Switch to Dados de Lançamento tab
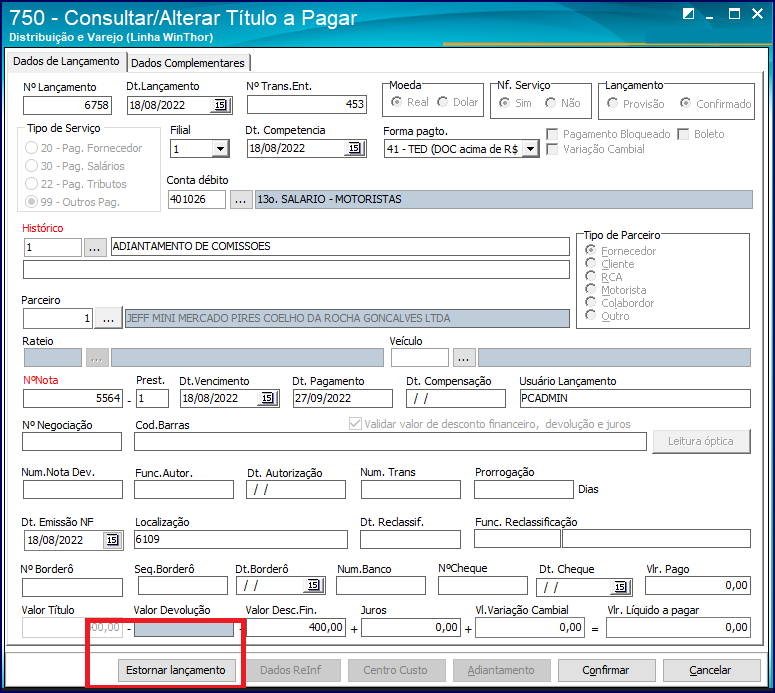775x693 pixels. (66, 61)
